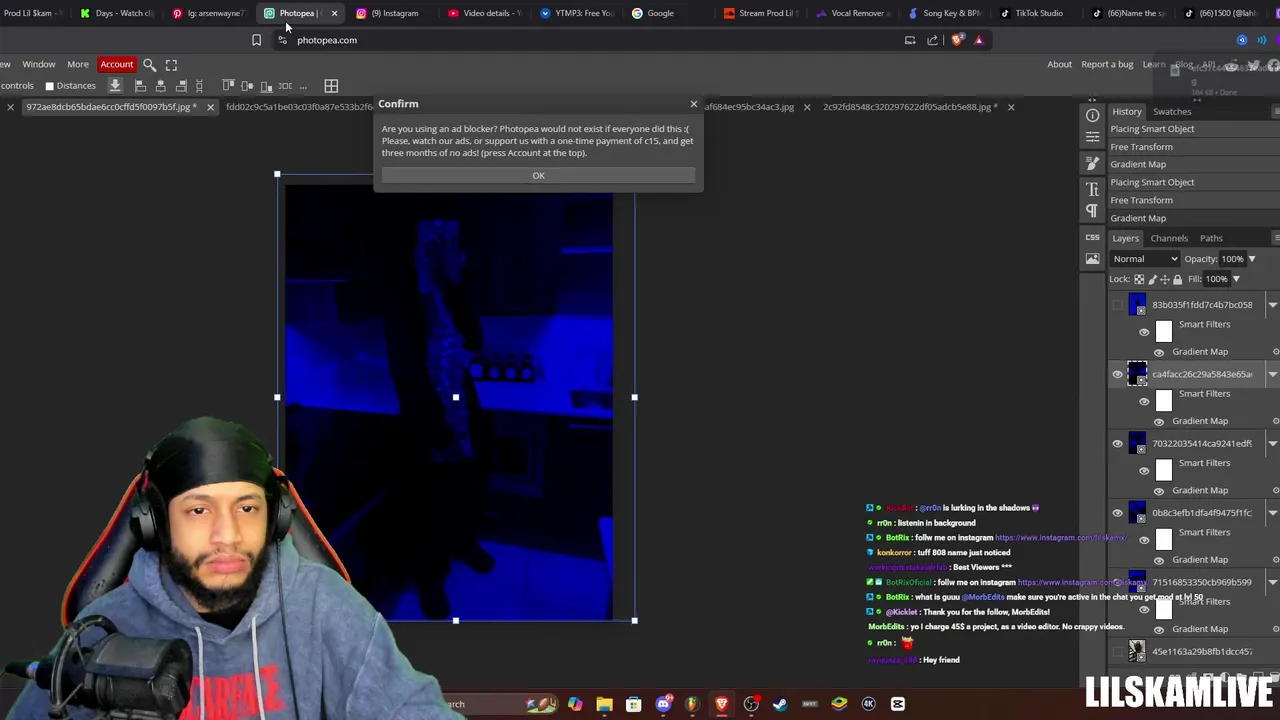Click OK in the Confirm dialog
Image resolution: width=1280 pixels, height=720 pixels.
click(x=538, y=175)
